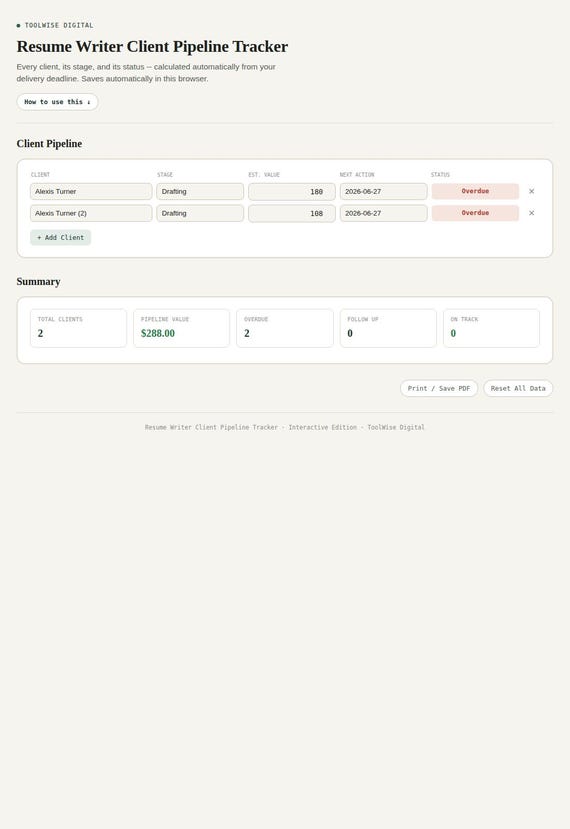This screenshot has width=570, height=829.
Task: Open Stage dropdown for Alexis Turner row
Action: (200, 191)
